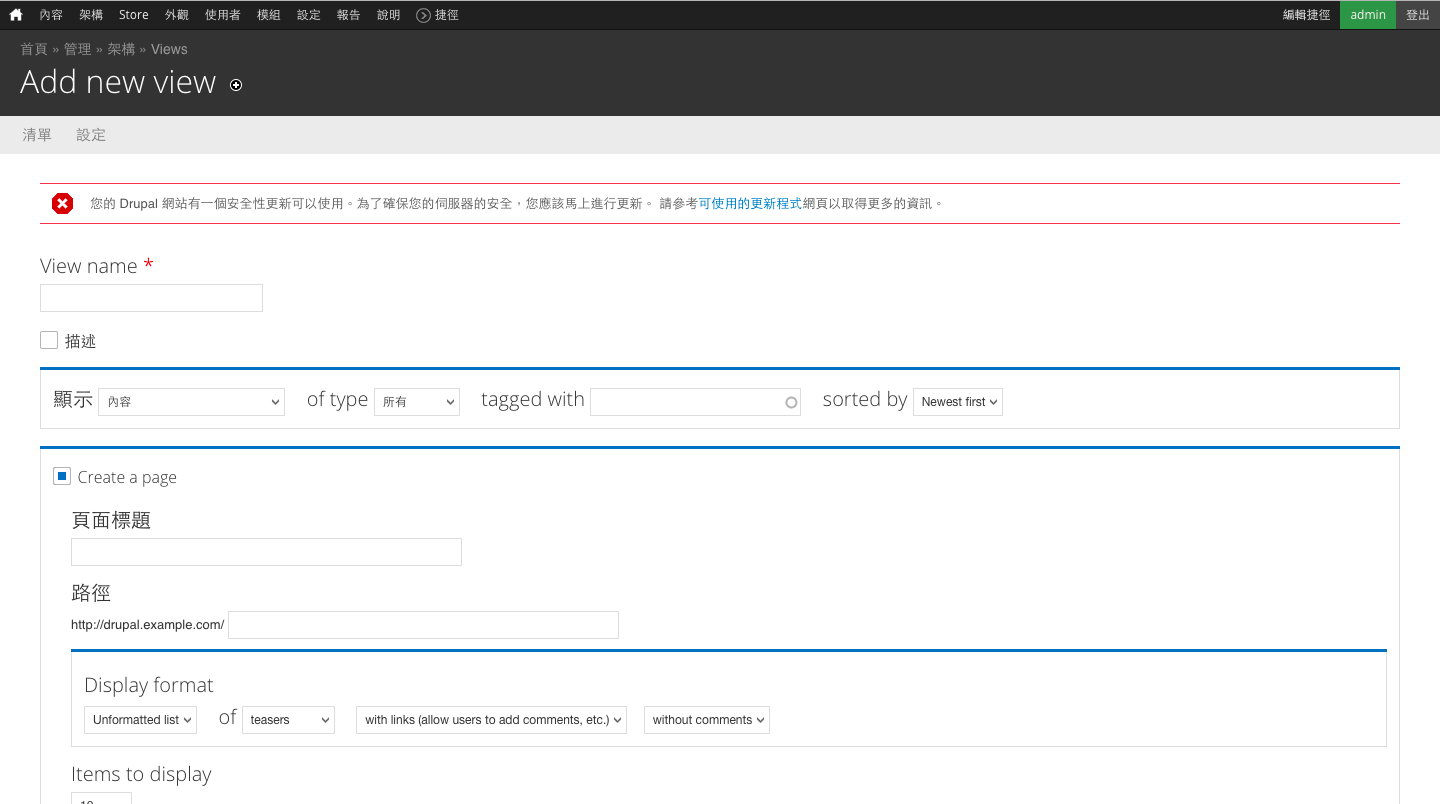Screen dimensions: 1440x804
Task: Click the red error status icon
Action: coord(62,204)
